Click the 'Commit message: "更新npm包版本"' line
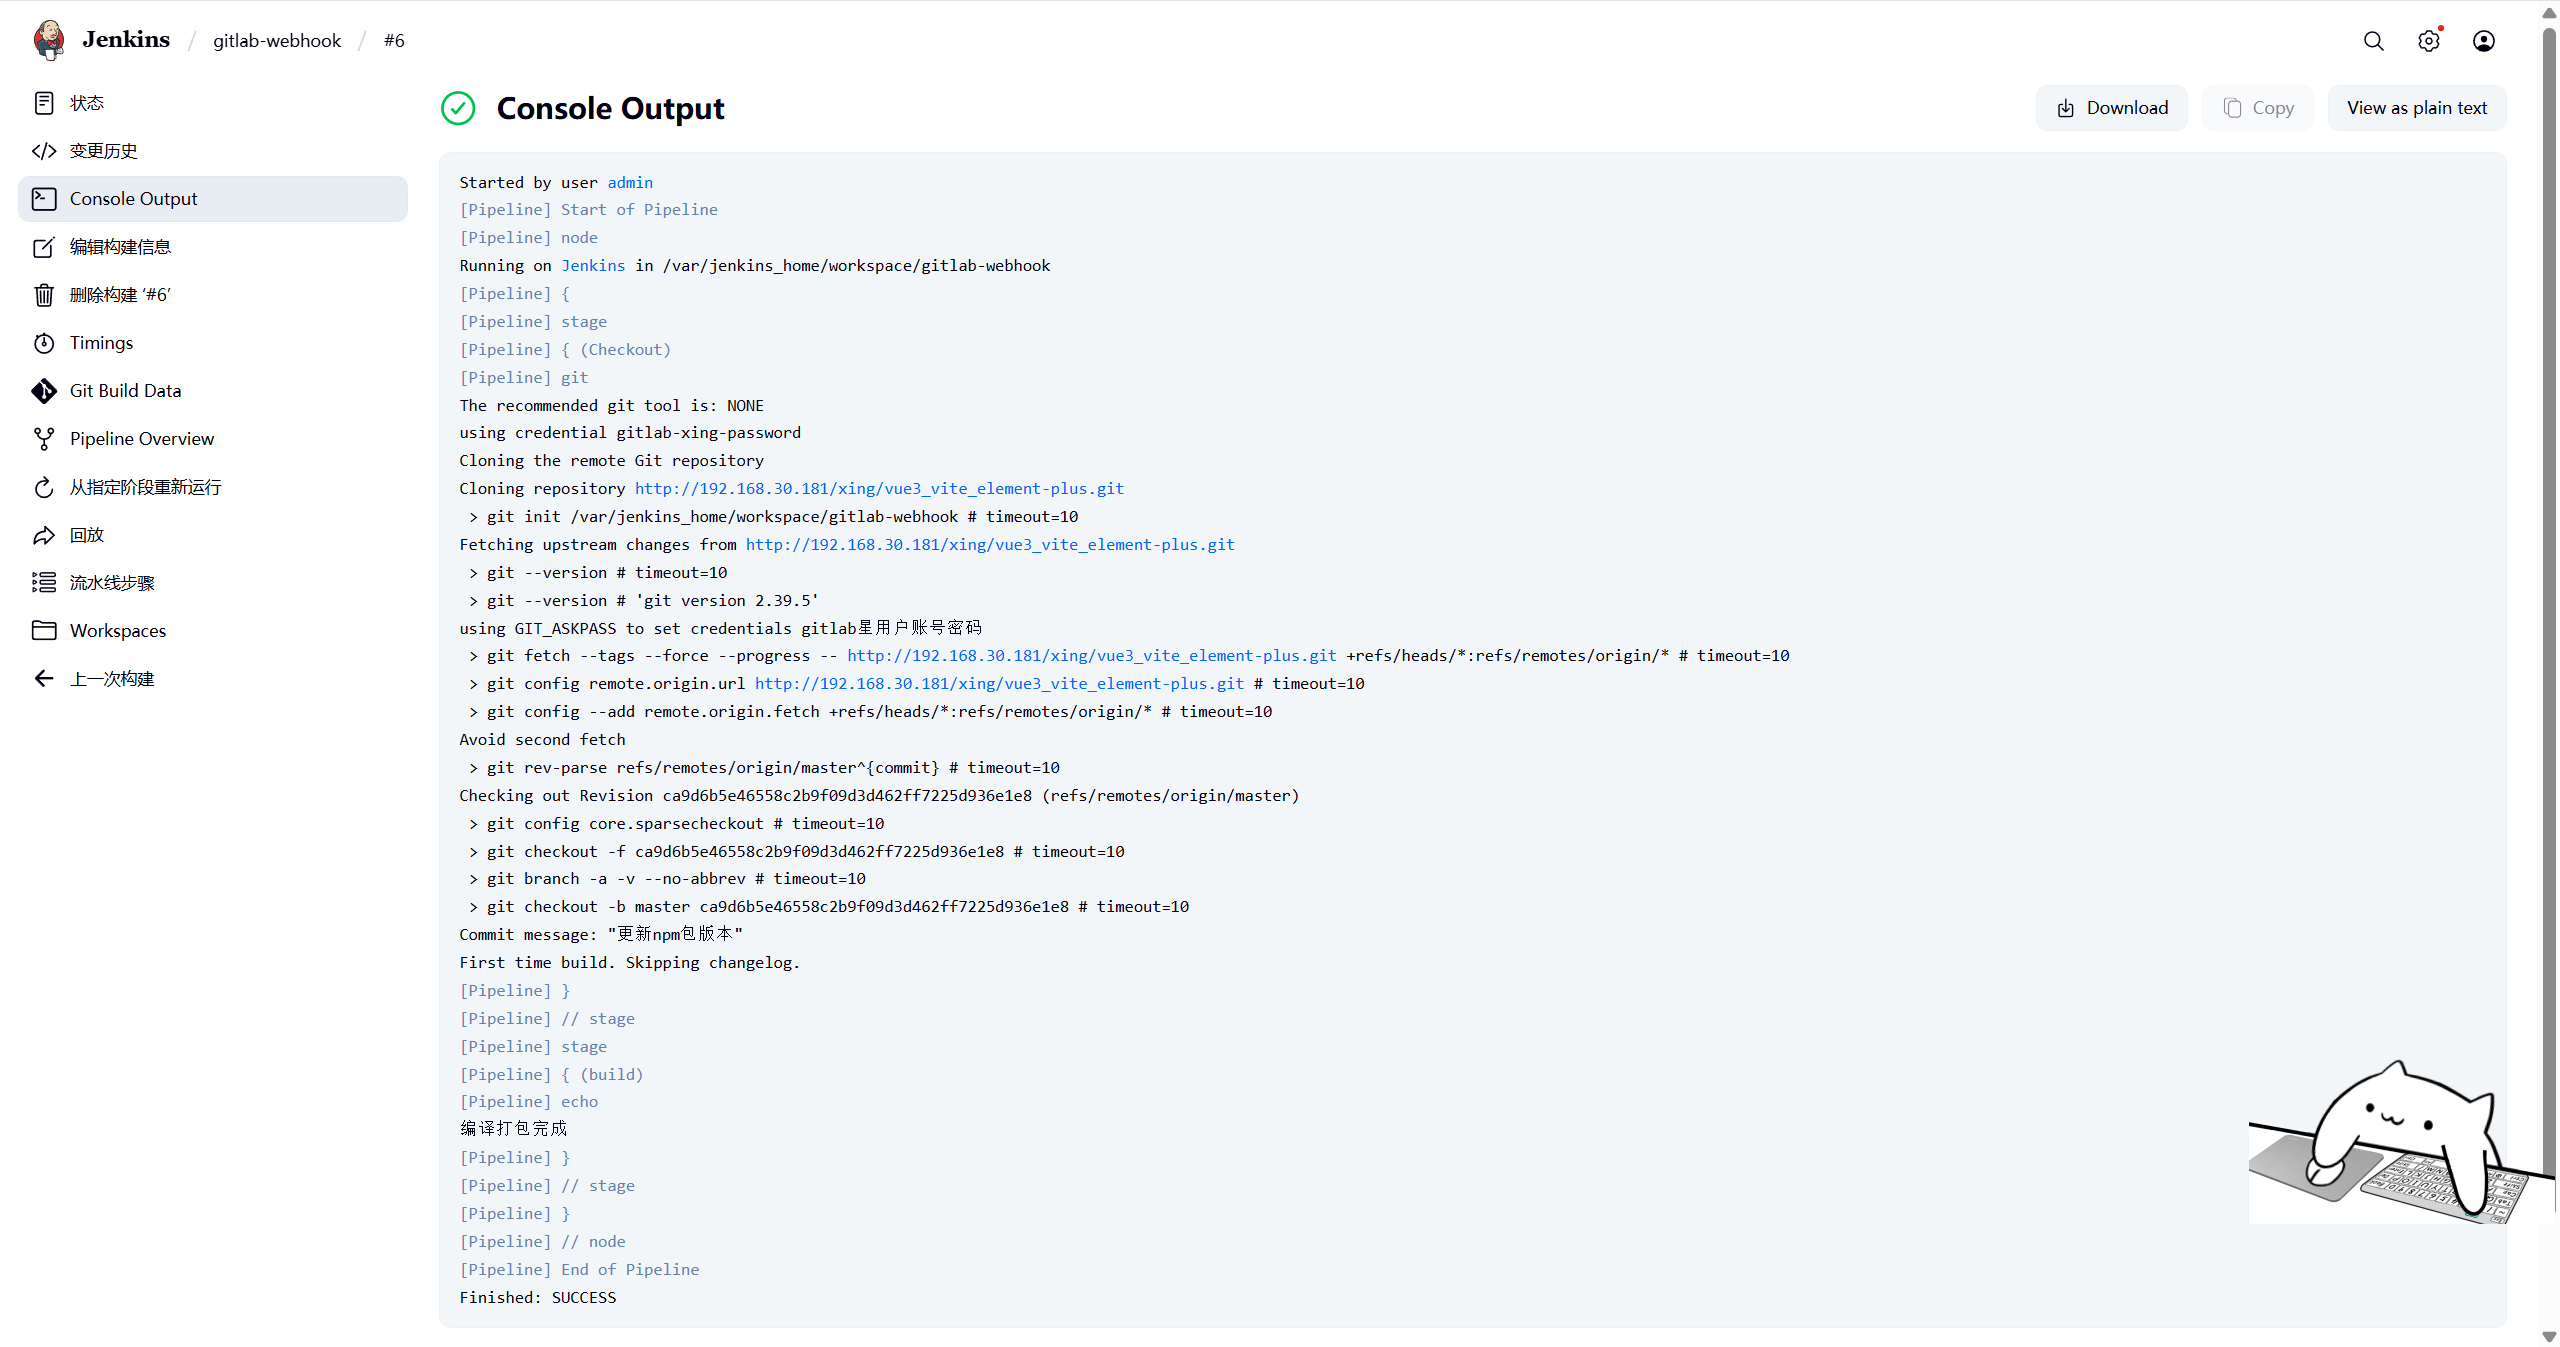 click(601, 934)
